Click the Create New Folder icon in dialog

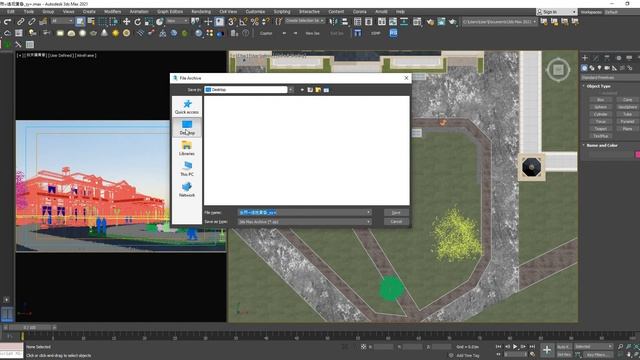[x=318, y=90]
